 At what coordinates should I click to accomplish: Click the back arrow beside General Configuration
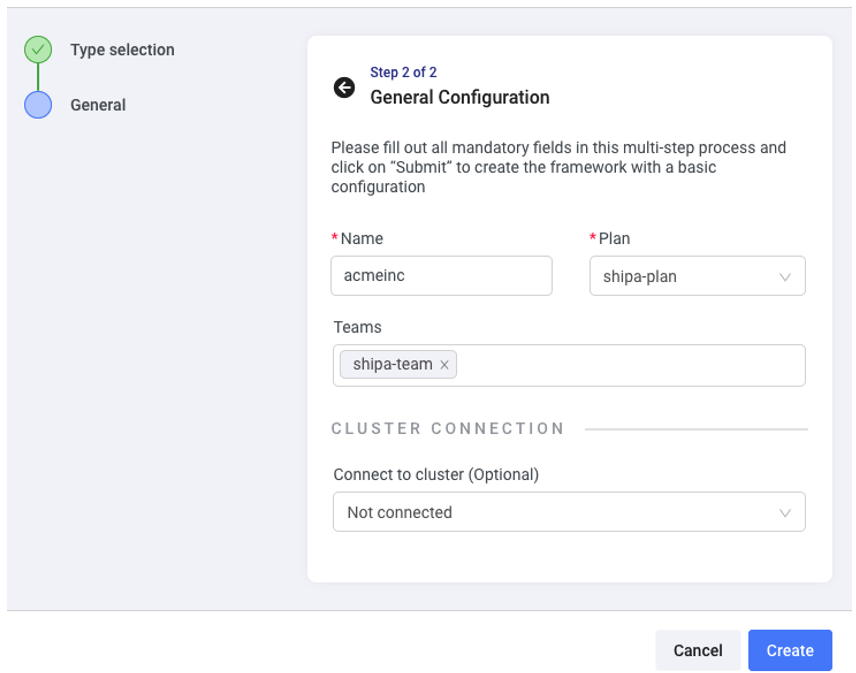coord(344,88)
